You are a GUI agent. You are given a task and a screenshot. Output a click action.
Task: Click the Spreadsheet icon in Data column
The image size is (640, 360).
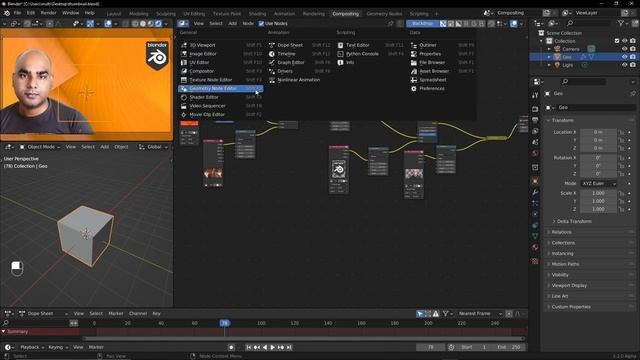pyautogui.click(x=413, y=80)
